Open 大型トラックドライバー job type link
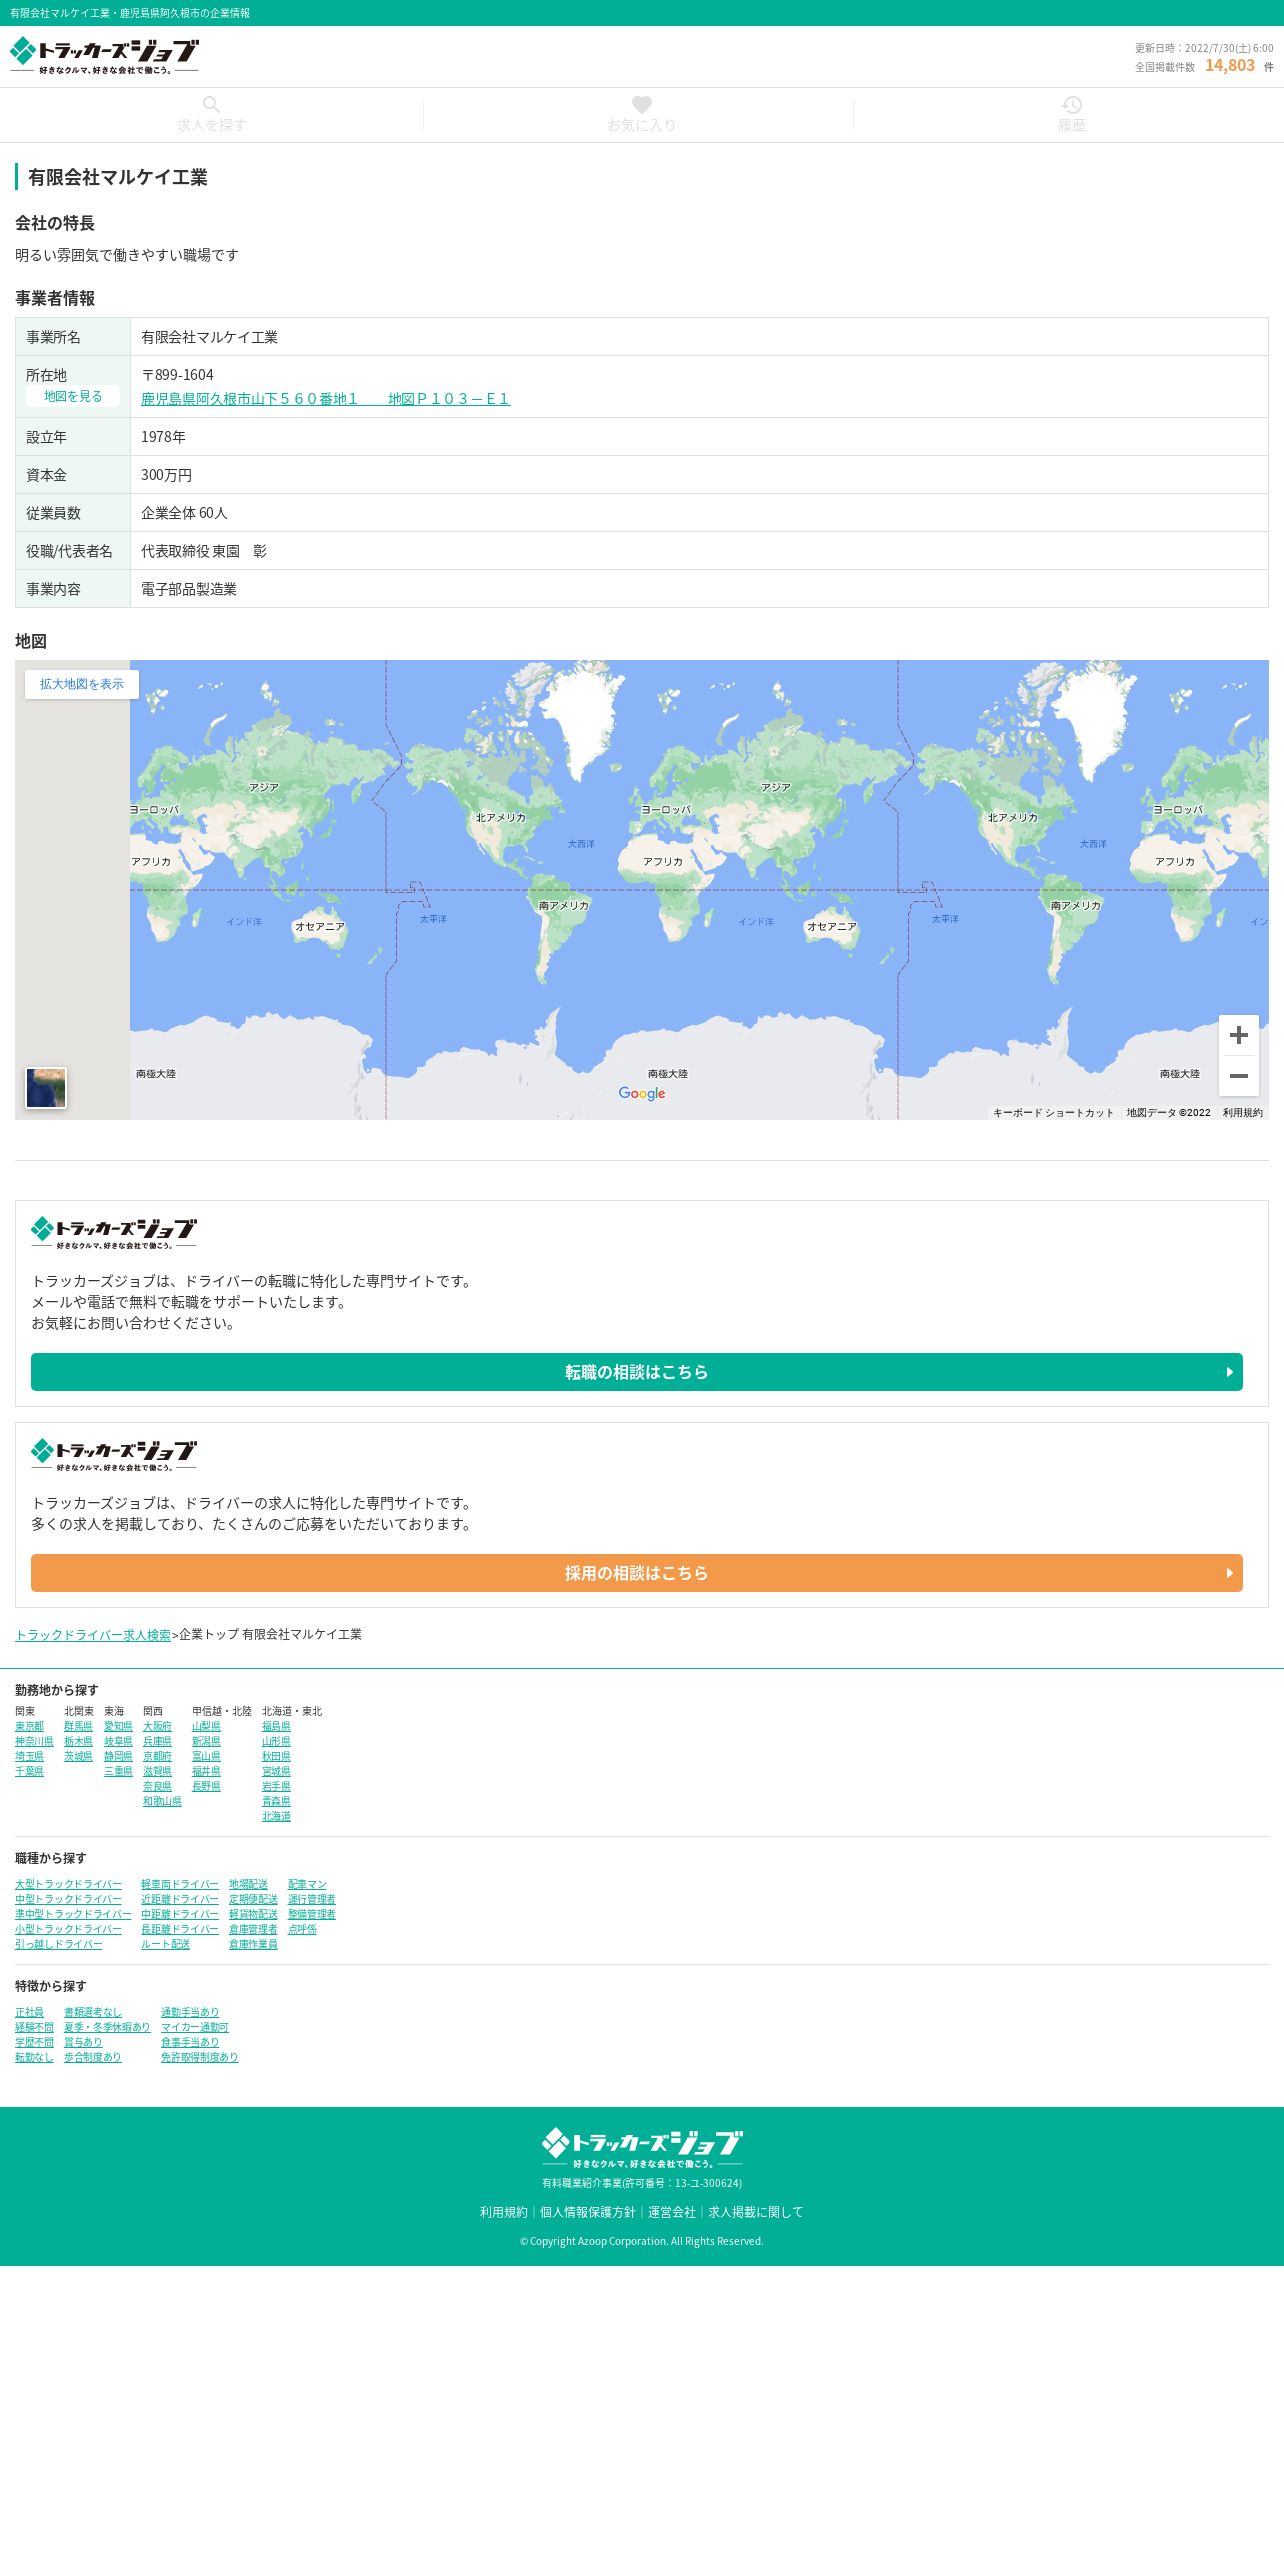The image size is (1284, 2568). pyautogui.click(x=68, y=1885)
